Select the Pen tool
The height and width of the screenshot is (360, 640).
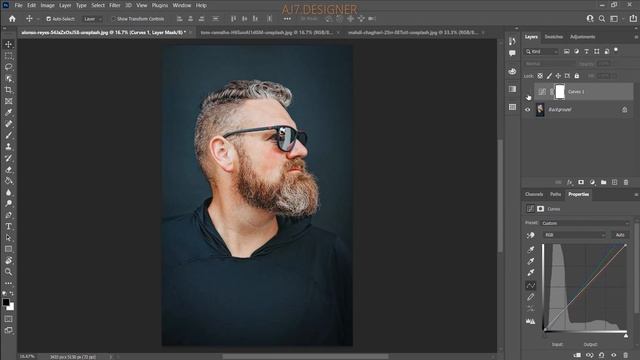9,215
